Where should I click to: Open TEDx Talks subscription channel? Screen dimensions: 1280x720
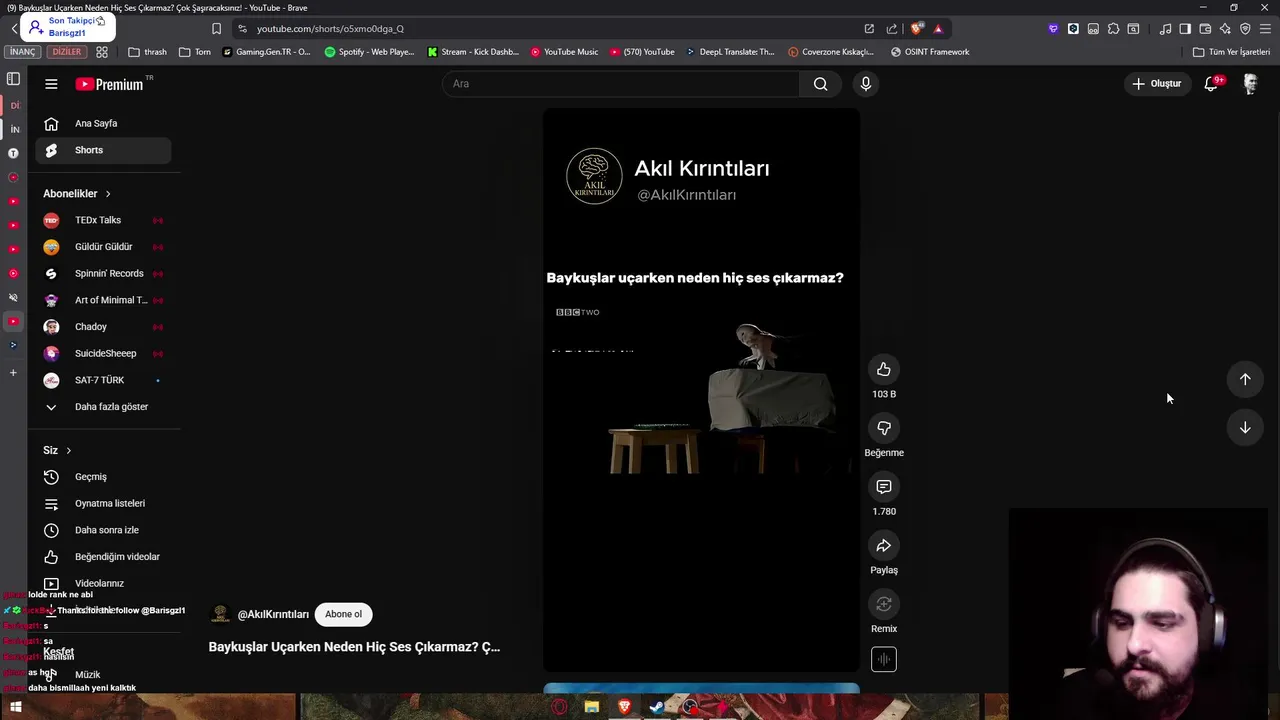[103, 220]
